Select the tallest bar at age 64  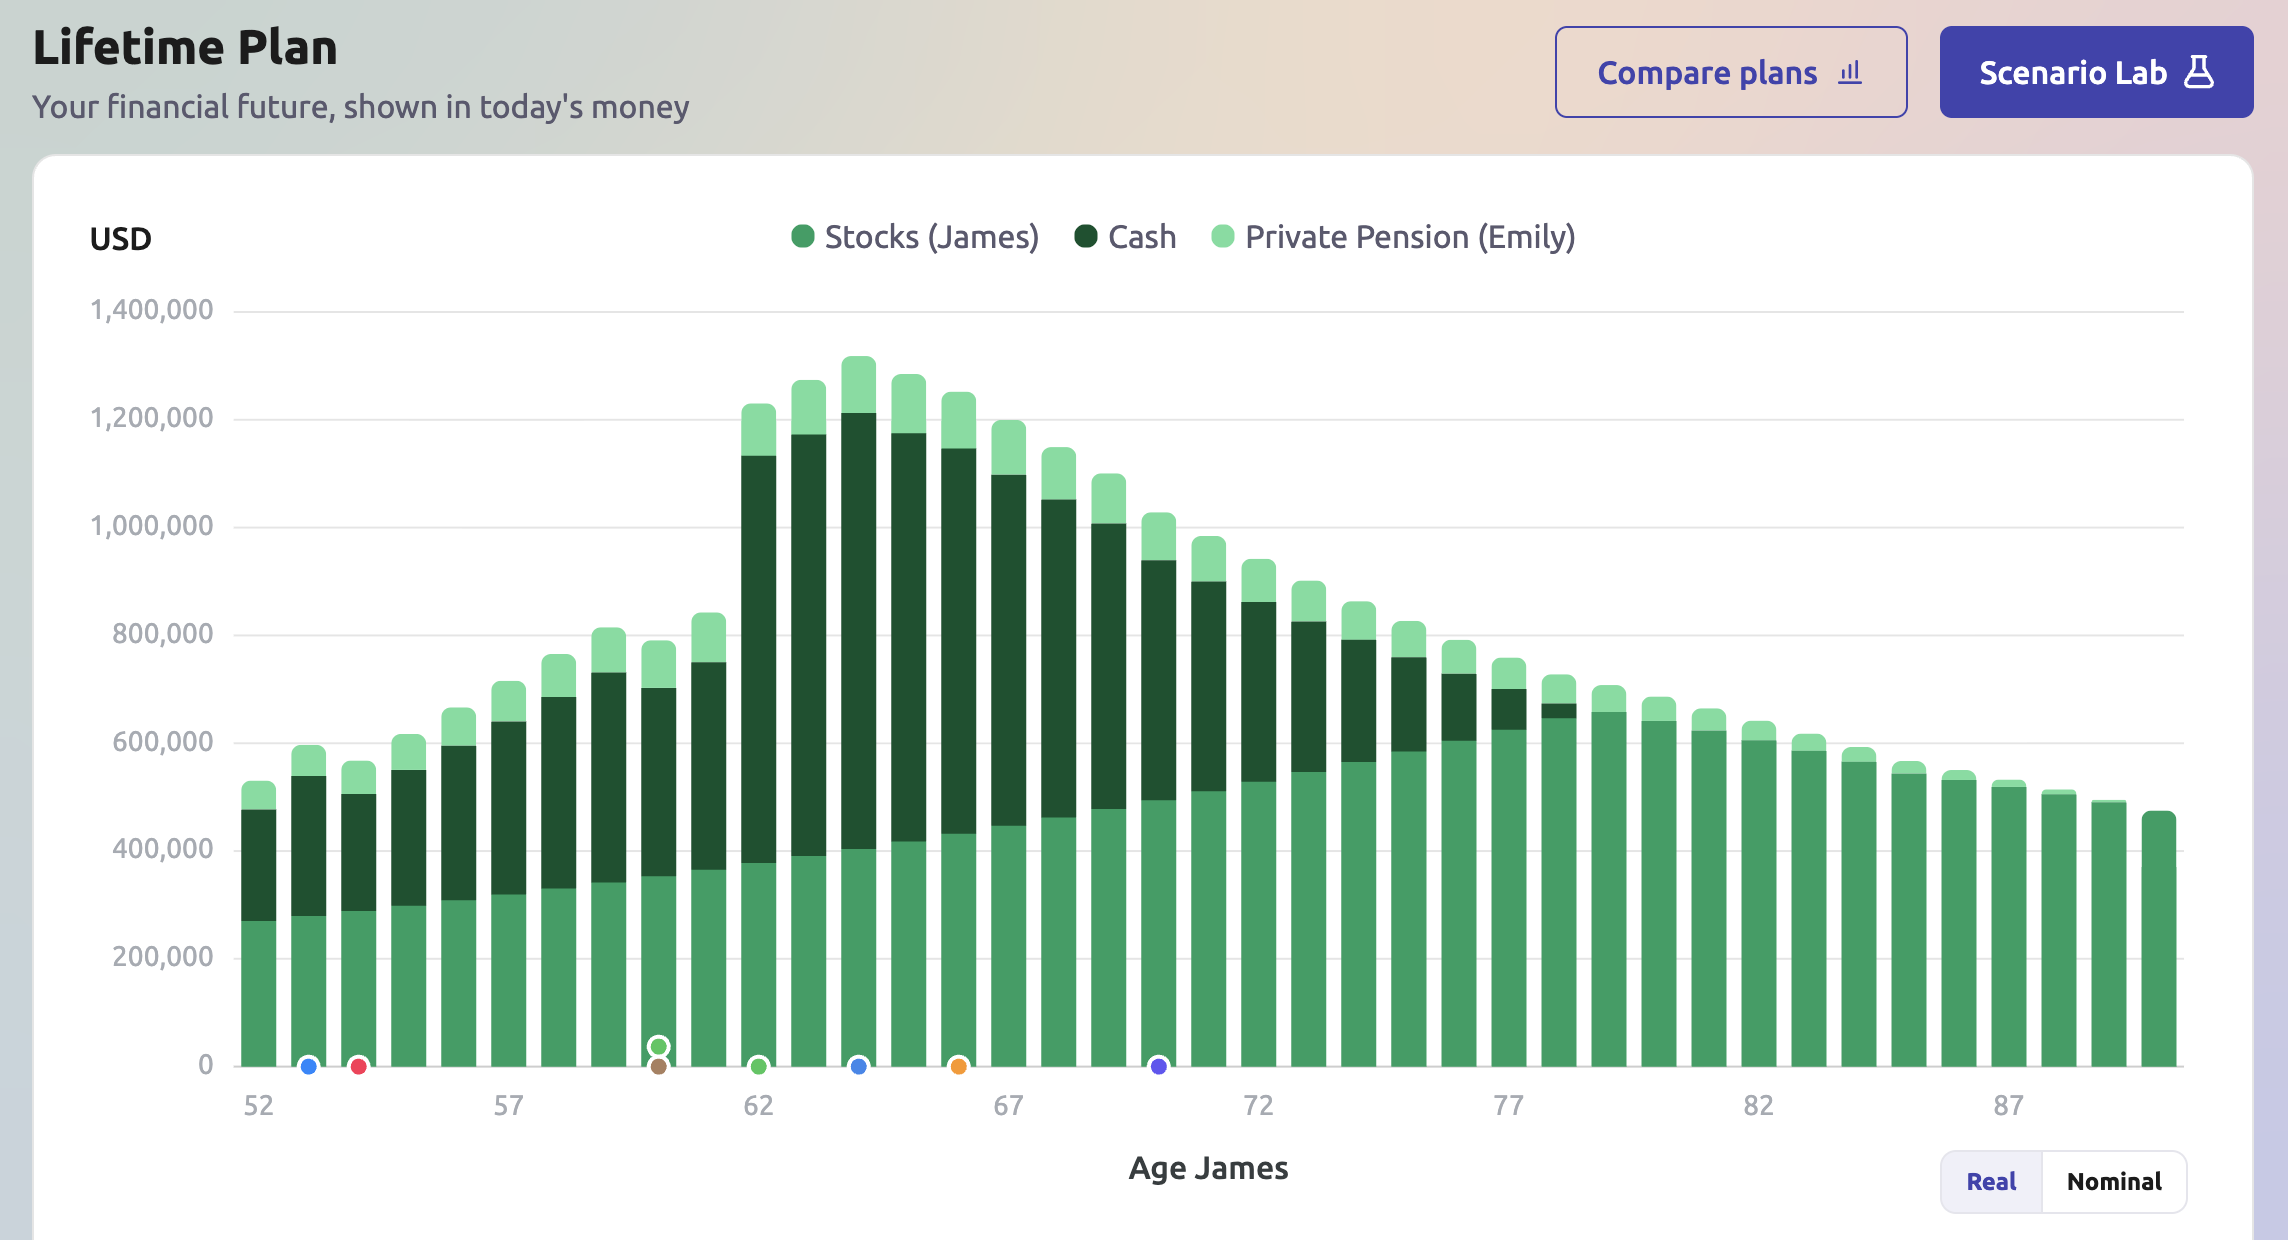[x=859, y=711]
